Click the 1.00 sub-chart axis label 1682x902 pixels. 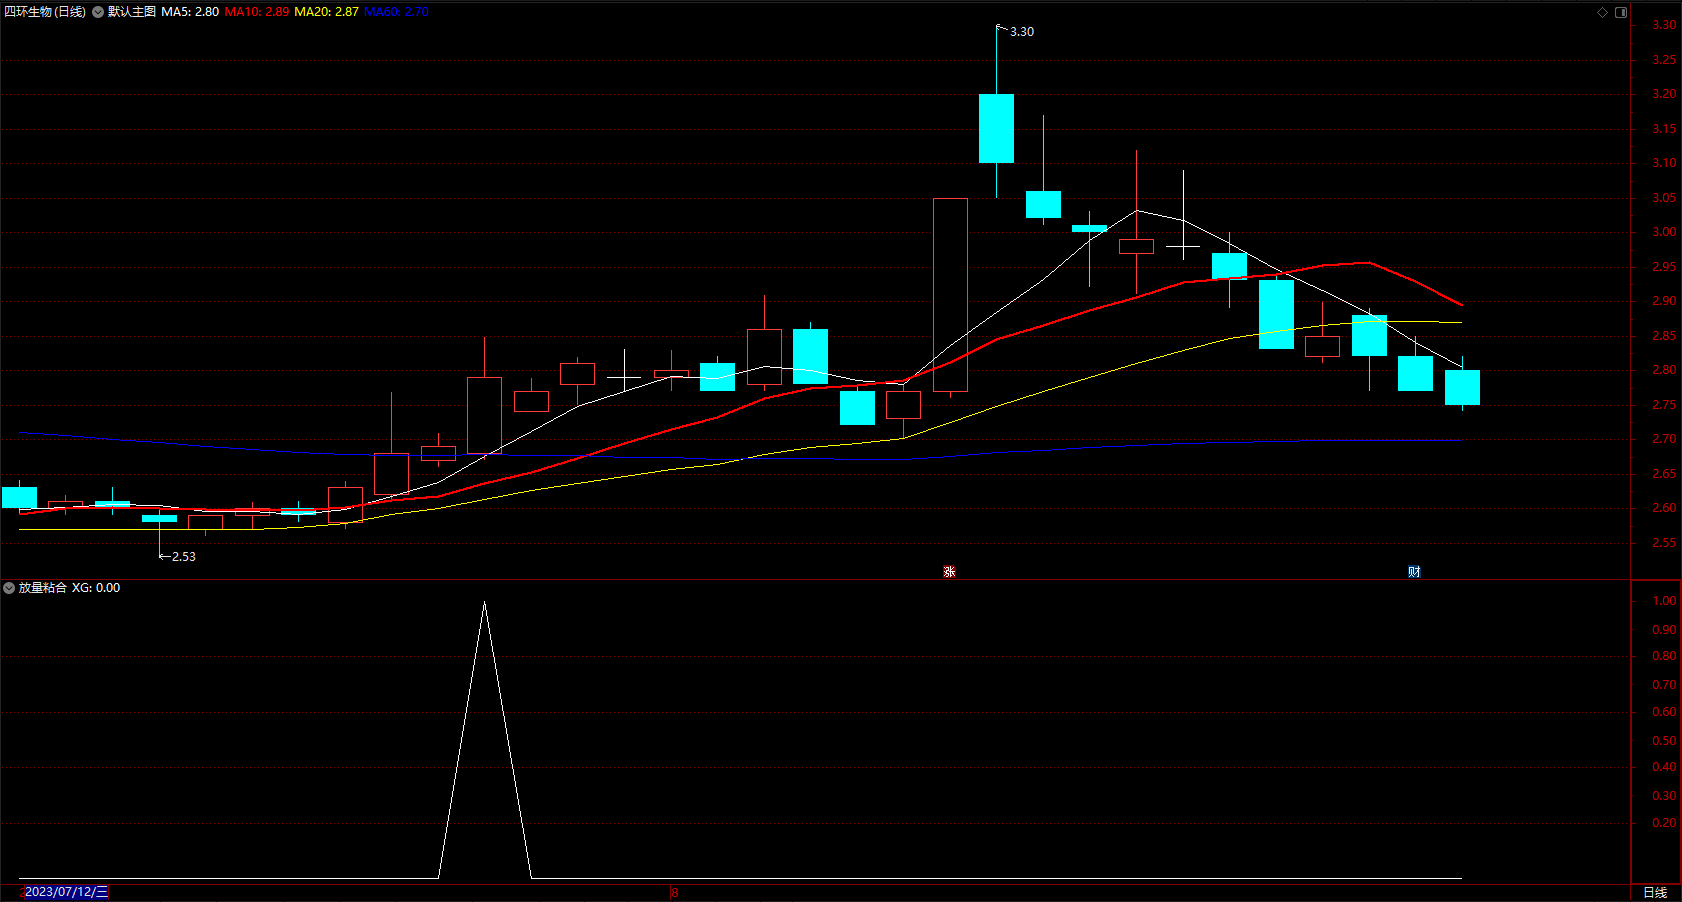(1664, 601)
